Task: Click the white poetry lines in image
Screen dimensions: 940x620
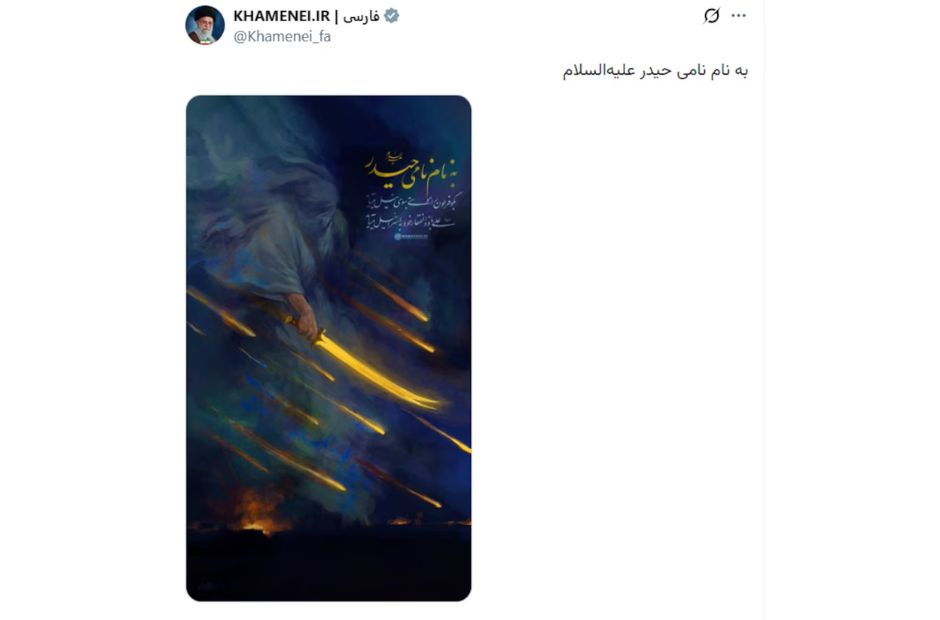Action: pos(411,212)
